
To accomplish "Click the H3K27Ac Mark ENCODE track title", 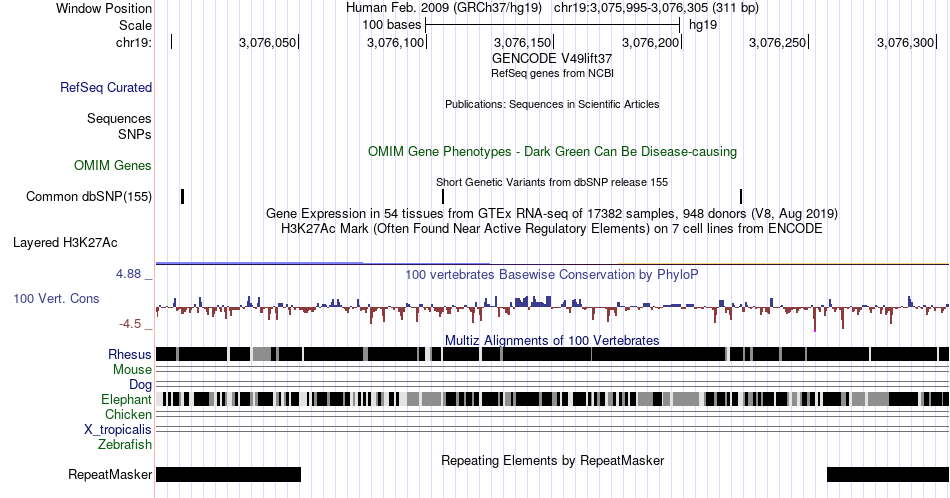I will coord(552,228).
